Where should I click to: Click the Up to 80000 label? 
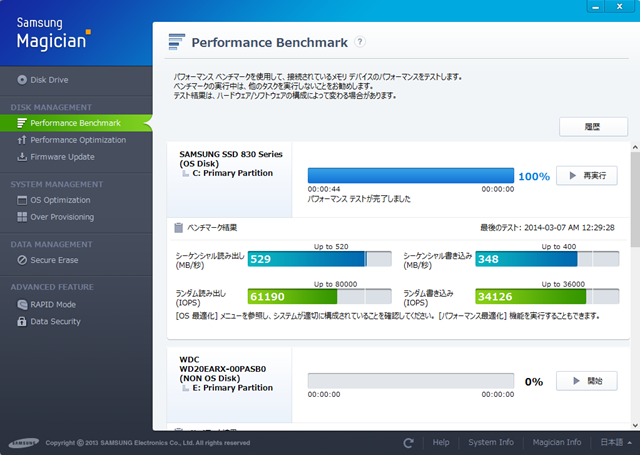335,284
